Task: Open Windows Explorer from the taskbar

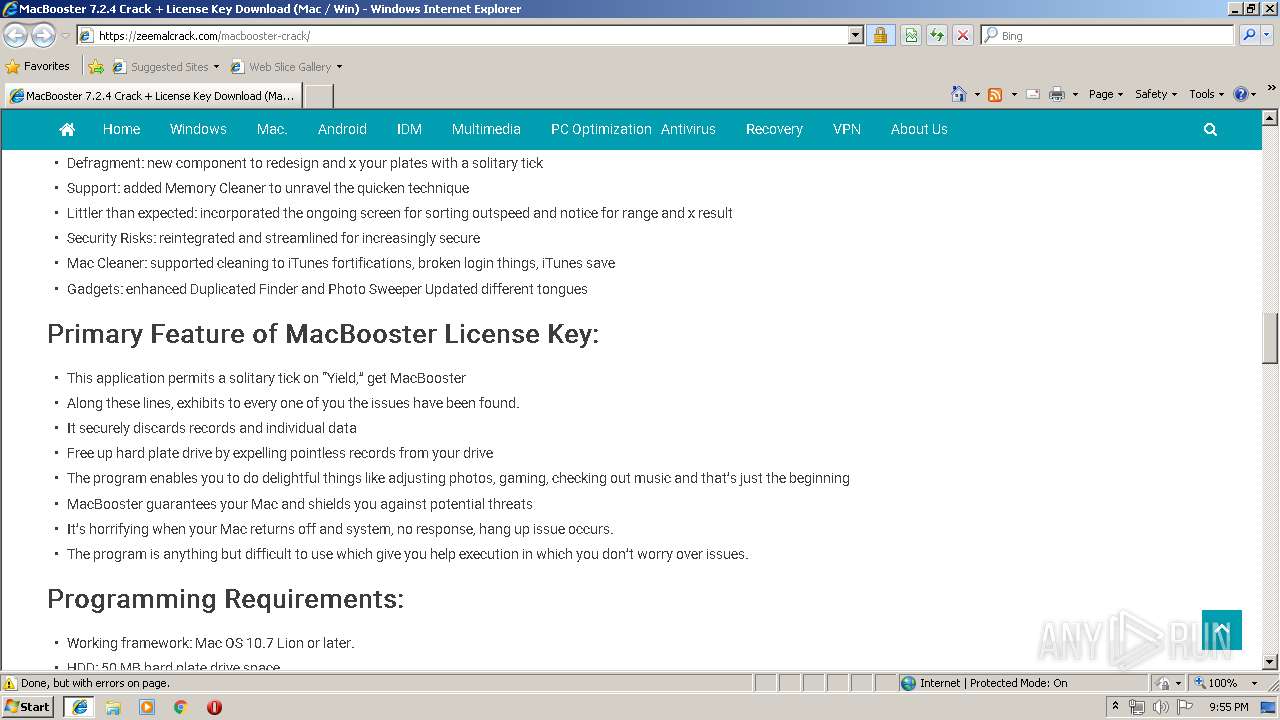Action: 113,707
